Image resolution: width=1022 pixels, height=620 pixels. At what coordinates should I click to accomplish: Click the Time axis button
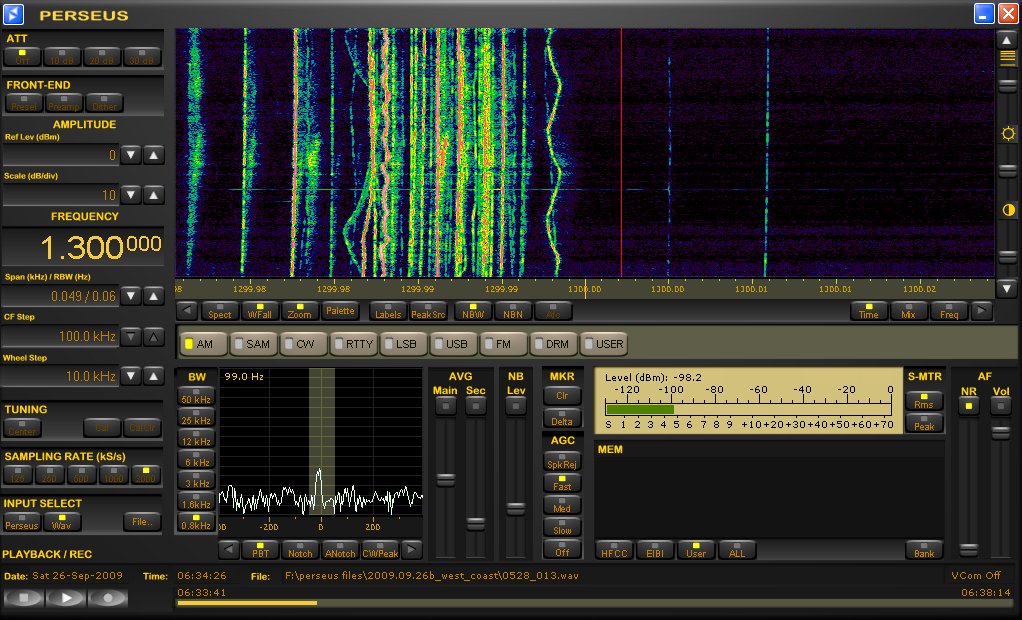click(x=868, y=311)
